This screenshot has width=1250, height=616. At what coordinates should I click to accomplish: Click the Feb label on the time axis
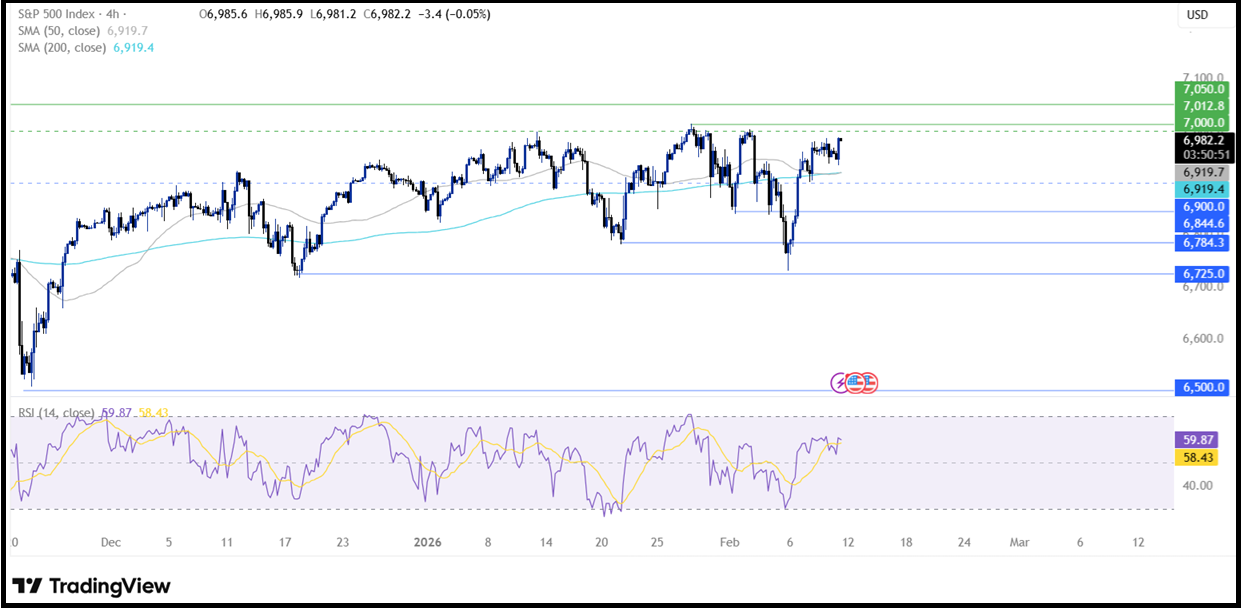[730, 542]
